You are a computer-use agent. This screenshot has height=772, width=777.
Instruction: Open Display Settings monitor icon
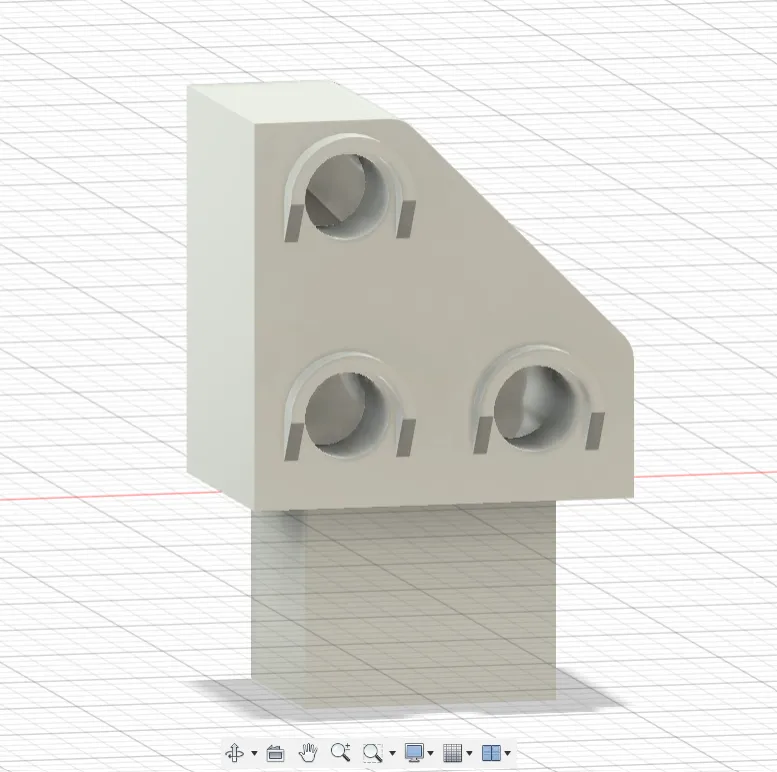[414, 753]
